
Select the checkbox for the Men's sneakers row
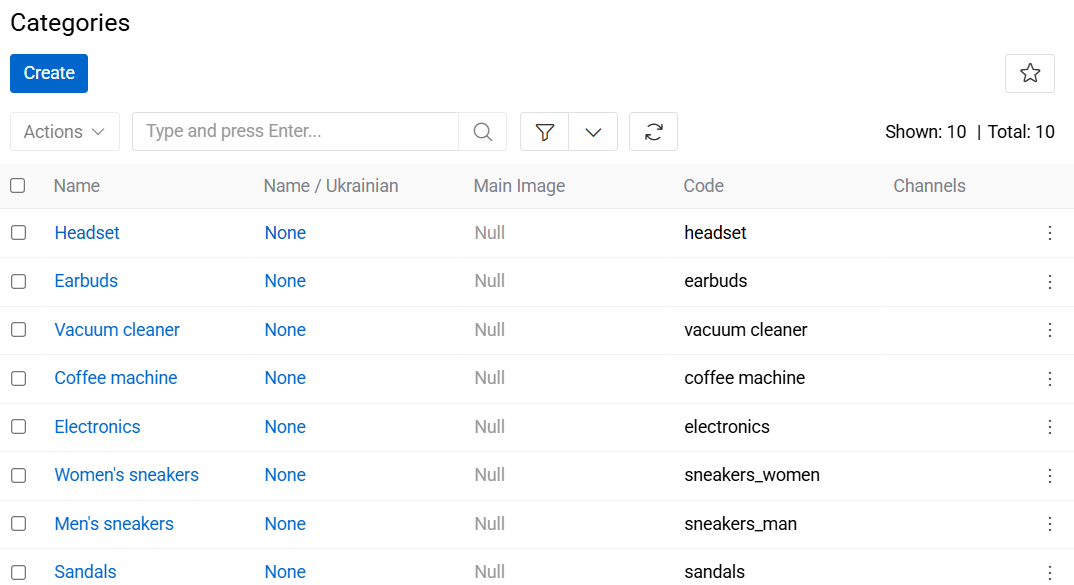point(17,523)
